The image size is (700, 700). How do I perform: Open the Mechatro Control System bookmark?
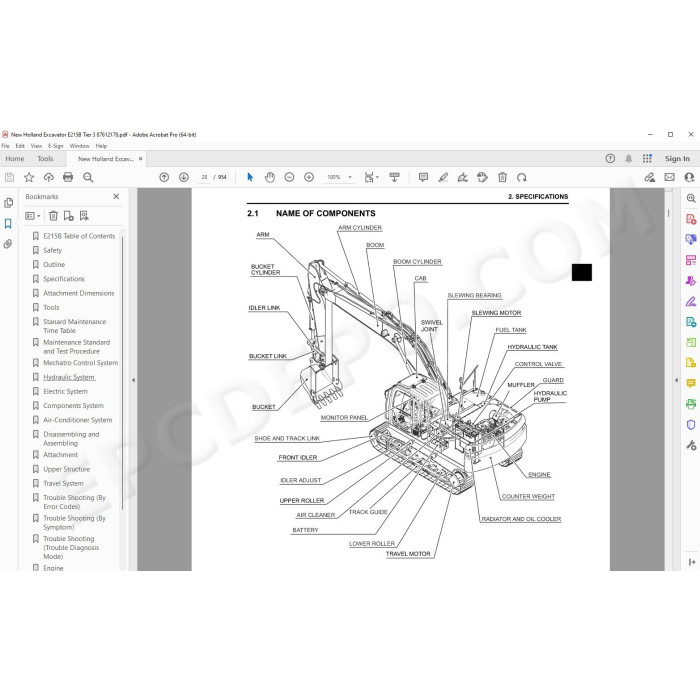81,363
